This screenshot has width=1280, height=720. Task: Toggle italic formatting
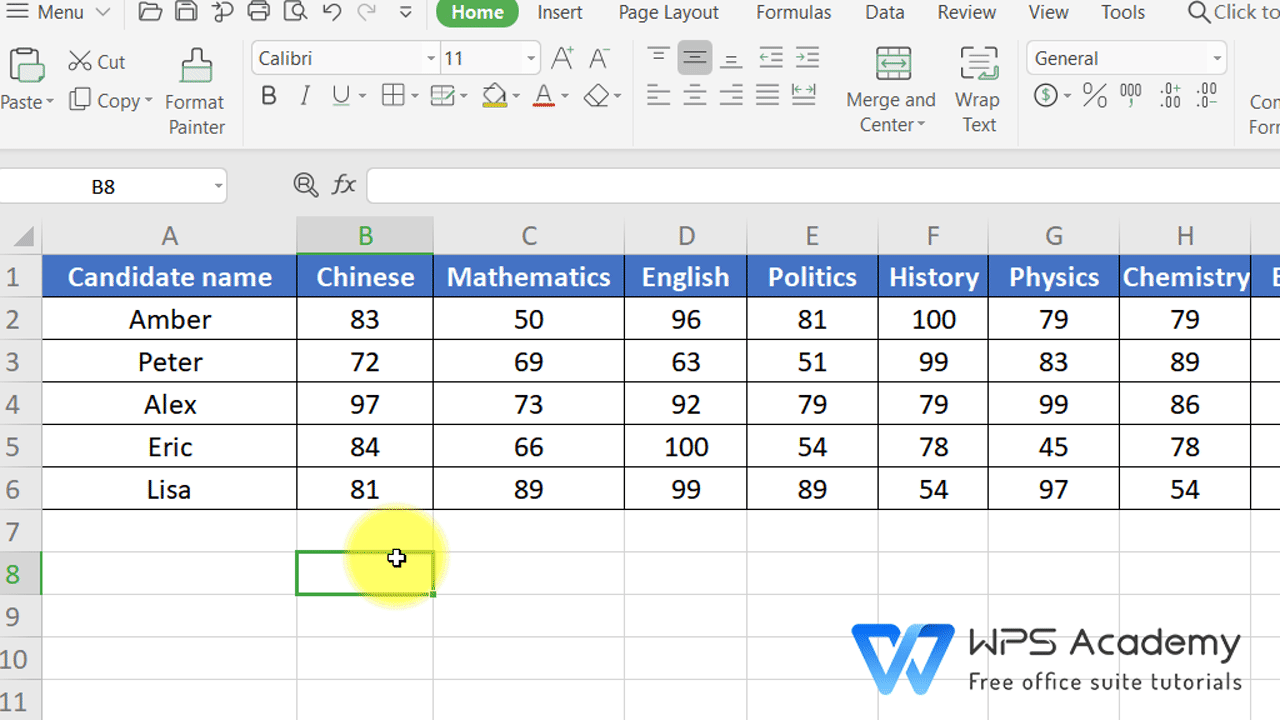coord(305,96)
